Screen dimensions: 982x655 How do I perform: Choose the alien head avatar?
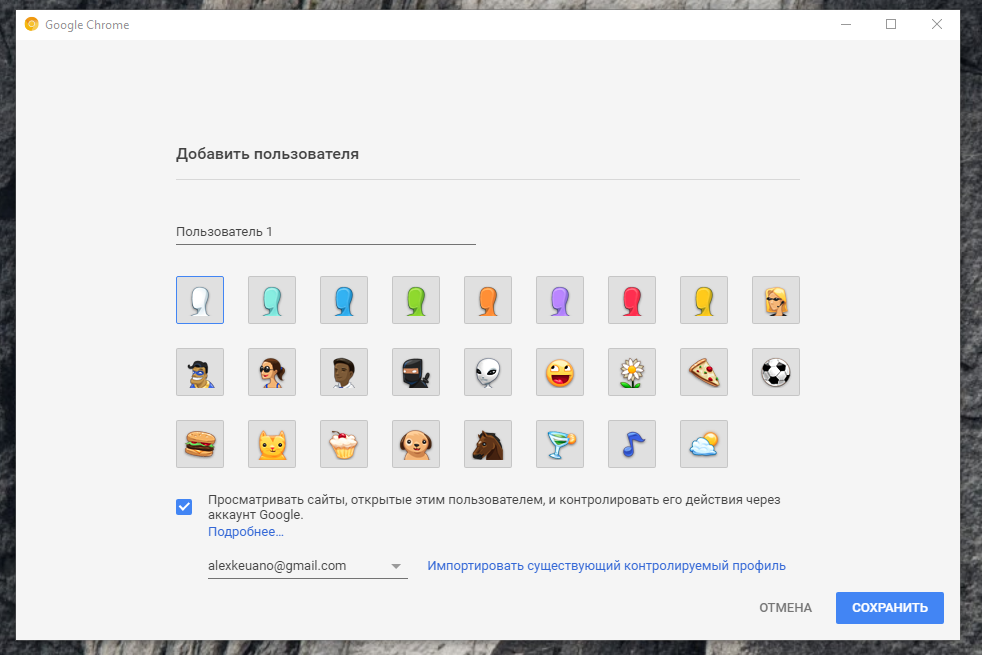(x=488, y=372)
